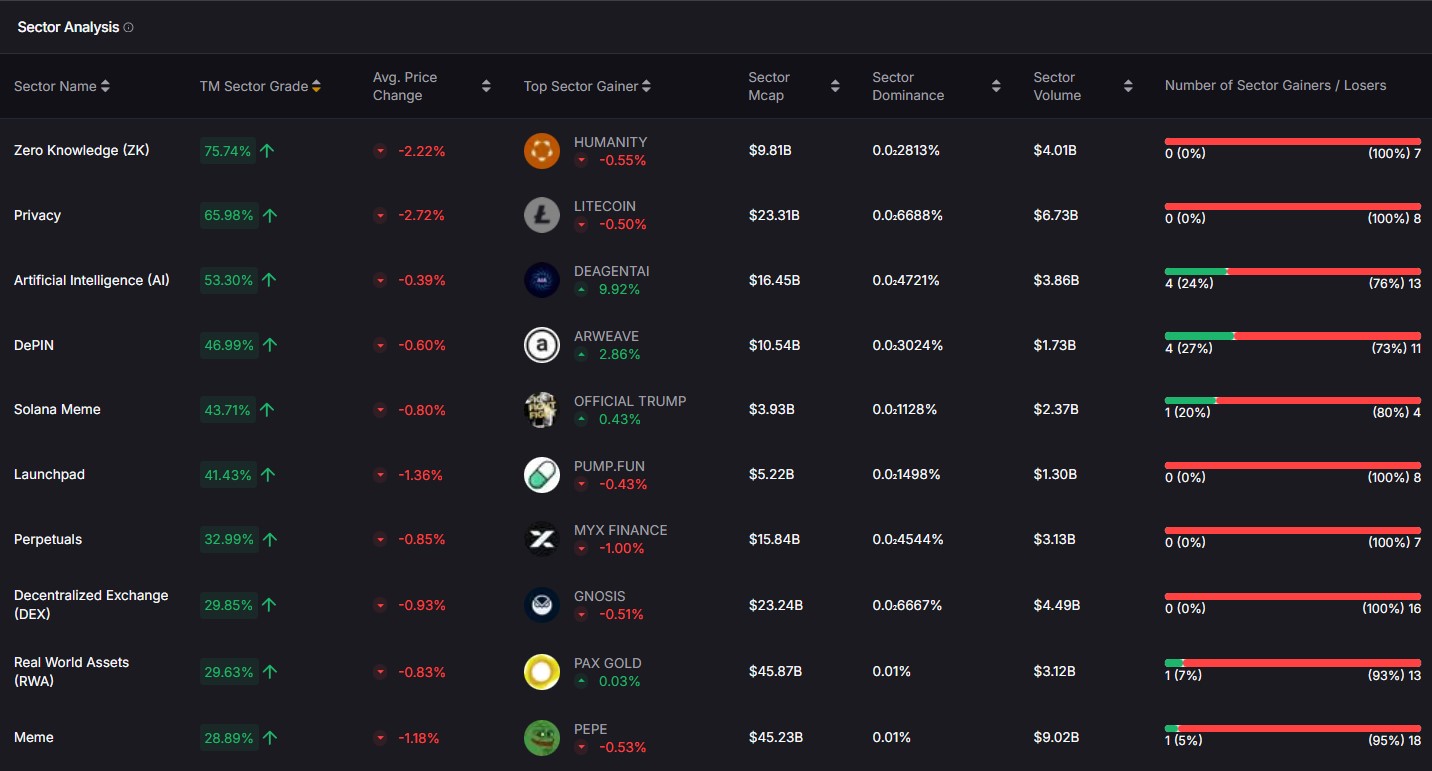Click the info icon beside Sector Analysis
The height and width of the screenshot is (771, 1432).
128,28
